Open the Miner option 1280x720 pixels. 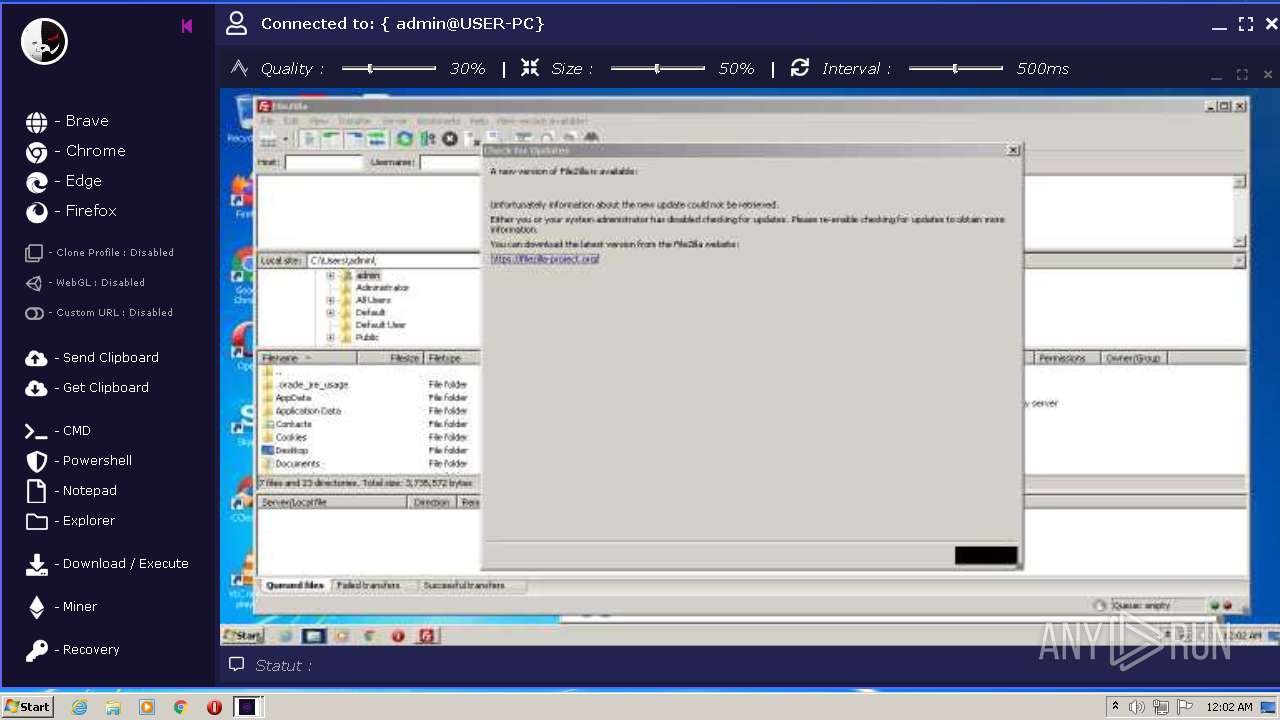[x=61, y=607]
